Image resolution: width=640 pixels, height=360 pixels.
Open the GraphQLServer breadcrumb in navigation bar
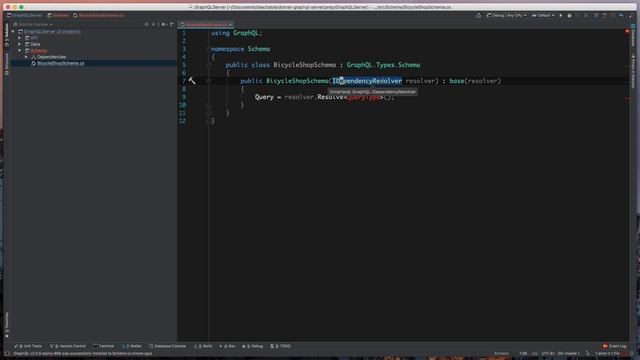[24, 15]
